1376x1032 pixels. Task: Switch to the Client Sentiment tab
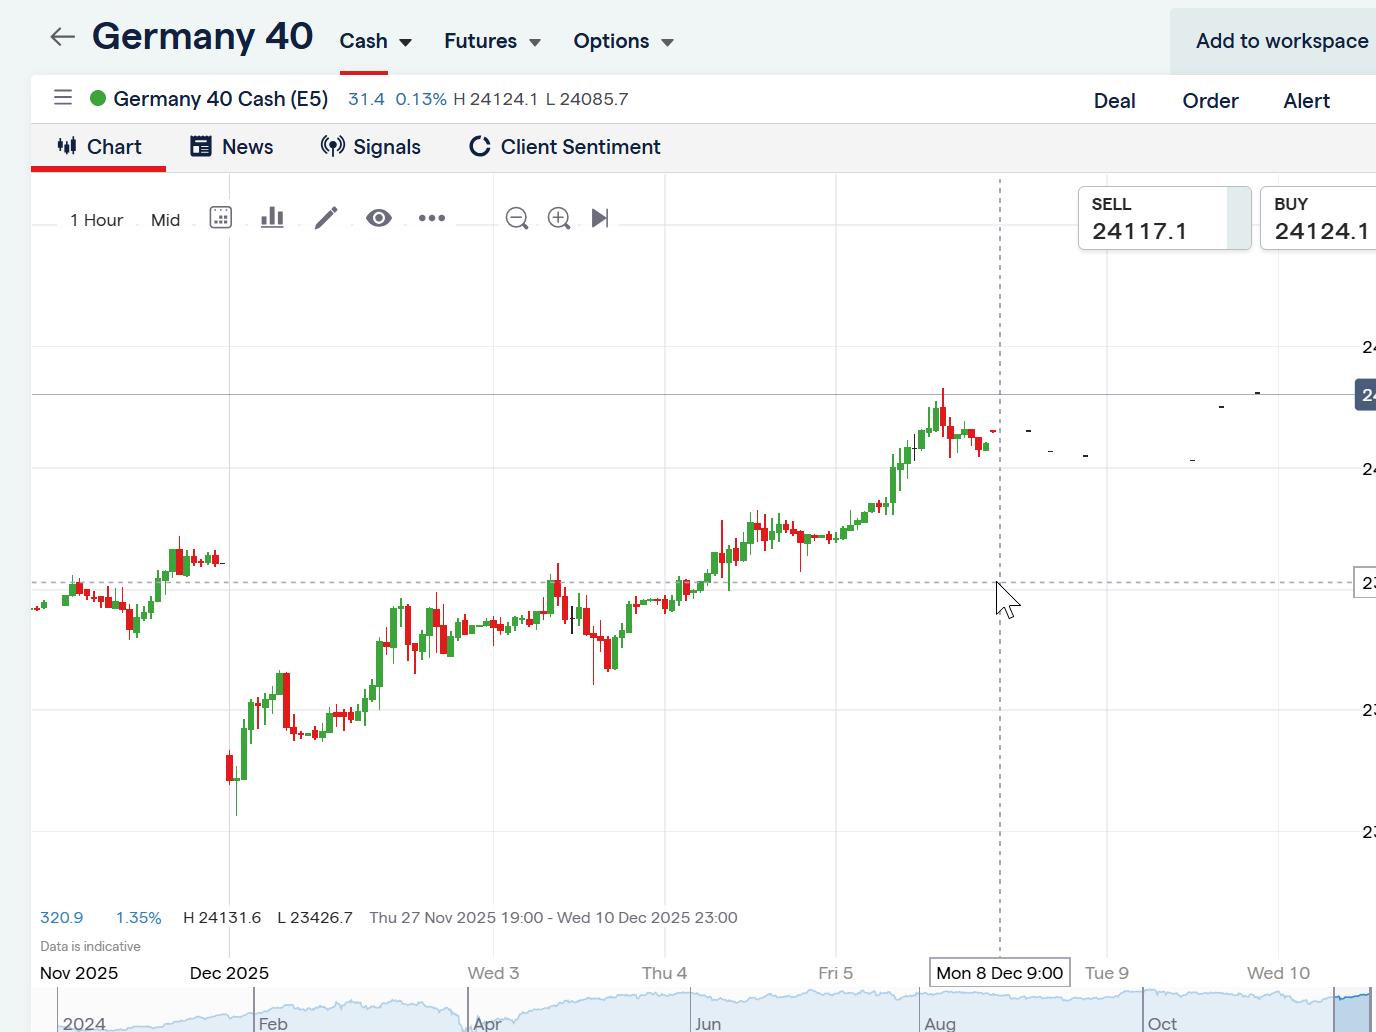pos(565,147)
